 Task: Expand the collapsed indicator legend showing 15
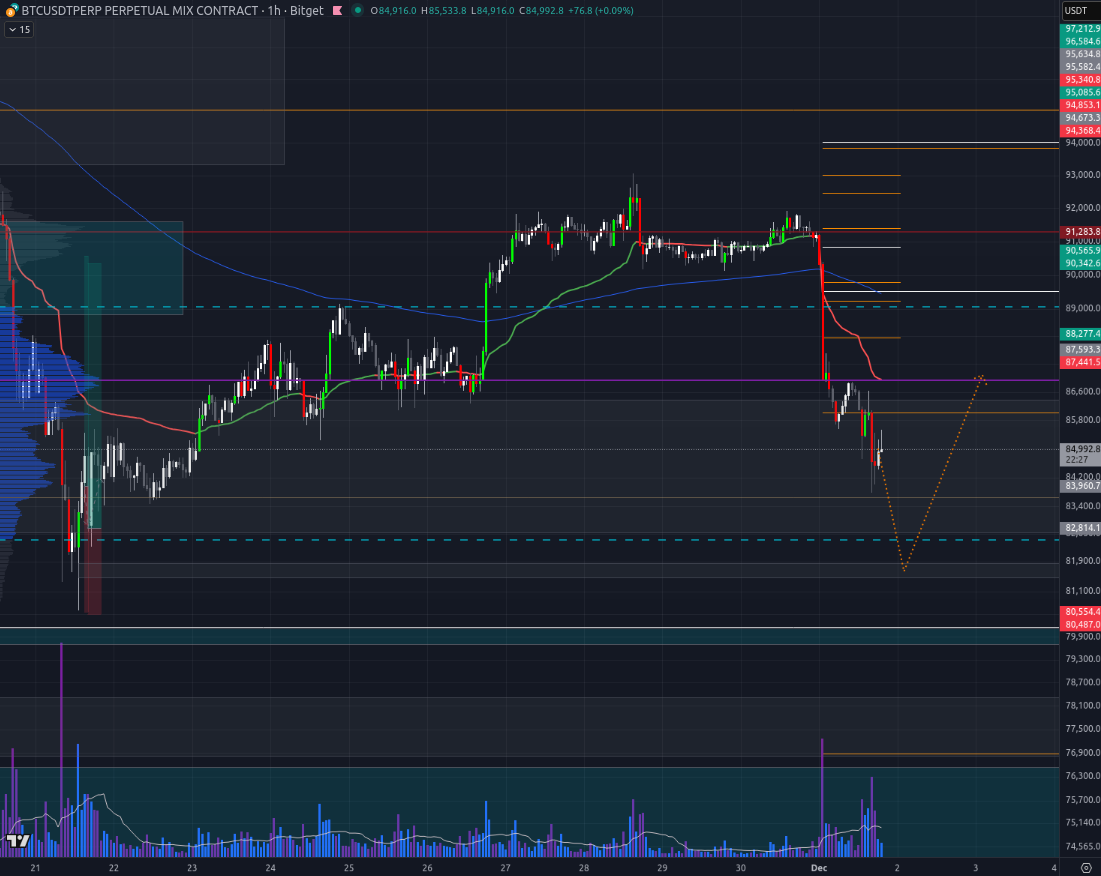(19, 30)
